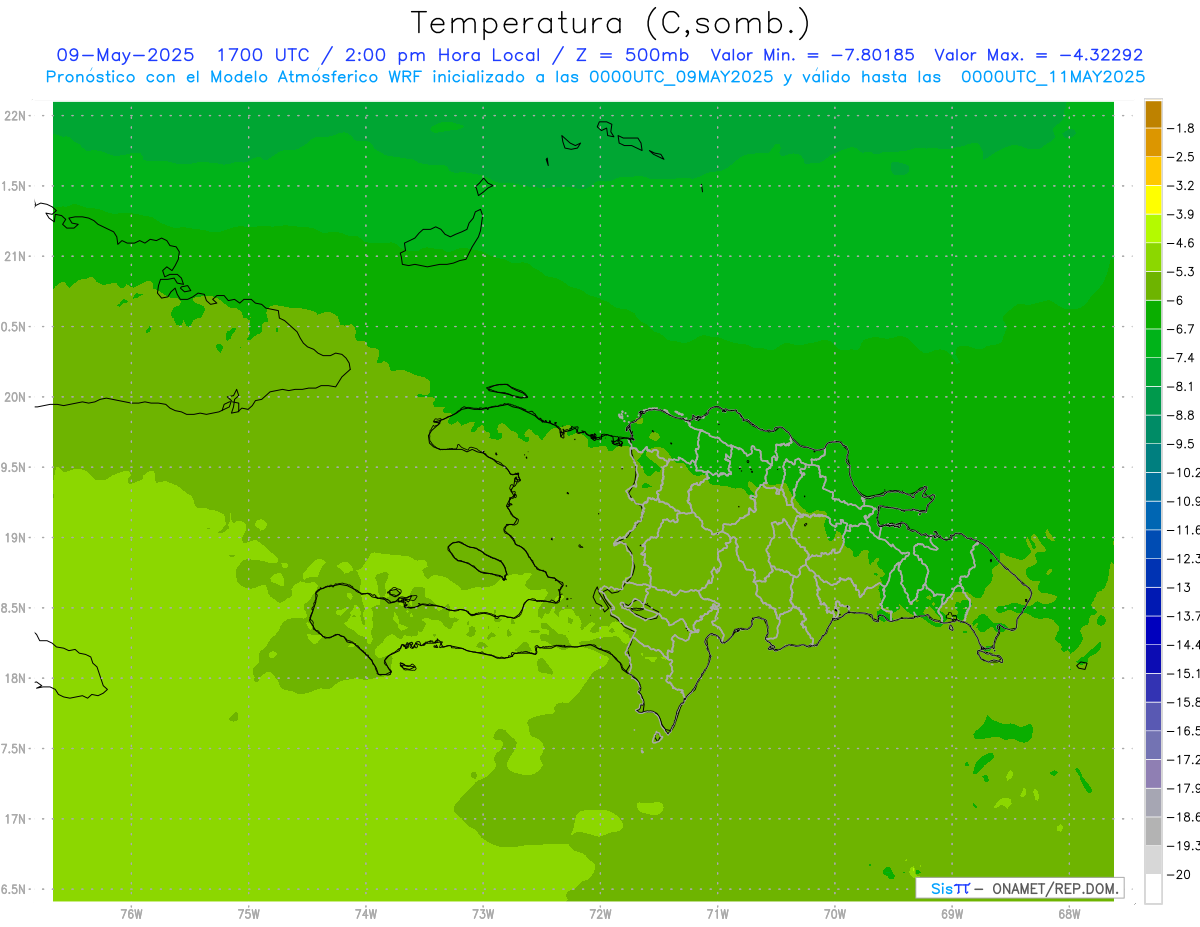Click the -20 colorbar value
This screenshot has width=1200, height=927.
1179,875
